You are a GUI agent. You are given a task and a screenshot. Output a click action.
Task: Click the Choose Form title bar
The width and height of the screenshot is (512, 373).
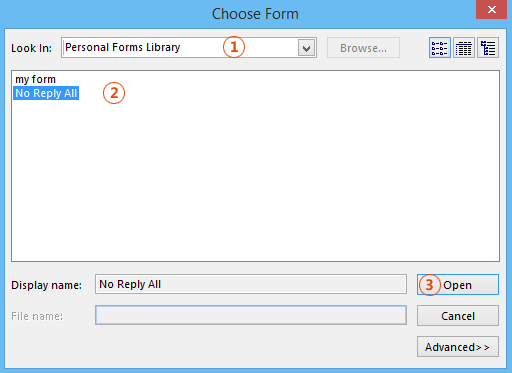tap(255, 14)
